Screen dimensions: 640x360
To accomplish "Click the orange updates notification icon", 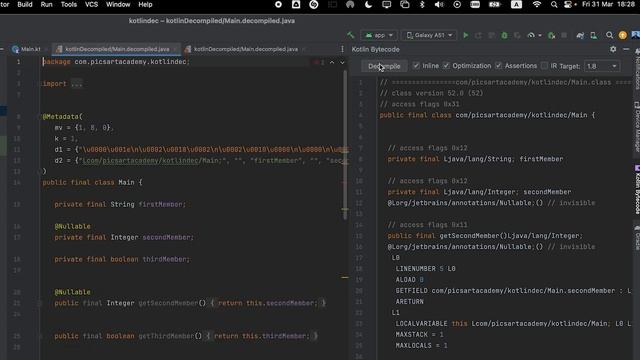I will tap(622, 36).
